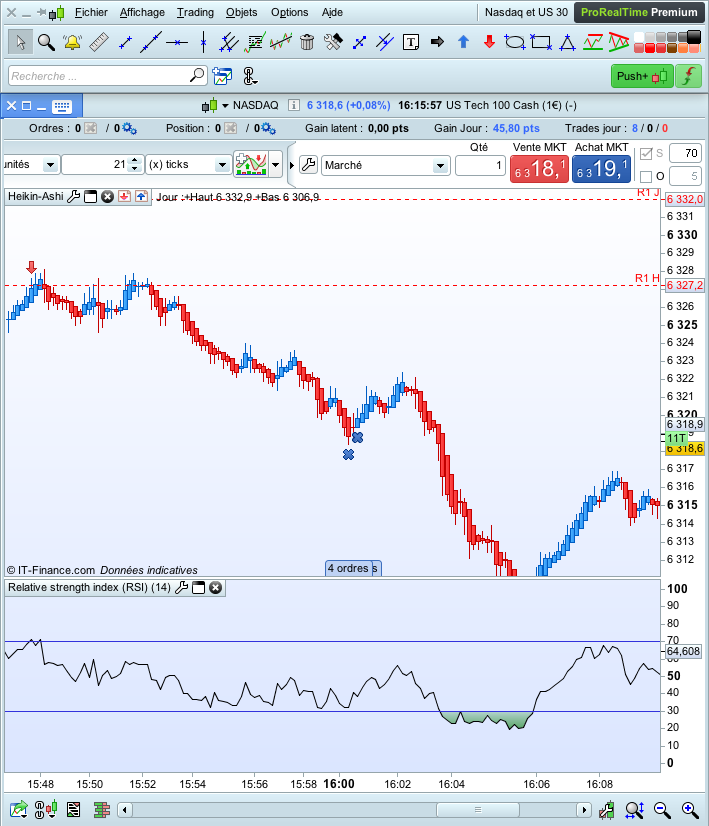This screenshot has width=709, height=826.
Task: Buy at market with Achat MKT button
Action: [602, 169]
